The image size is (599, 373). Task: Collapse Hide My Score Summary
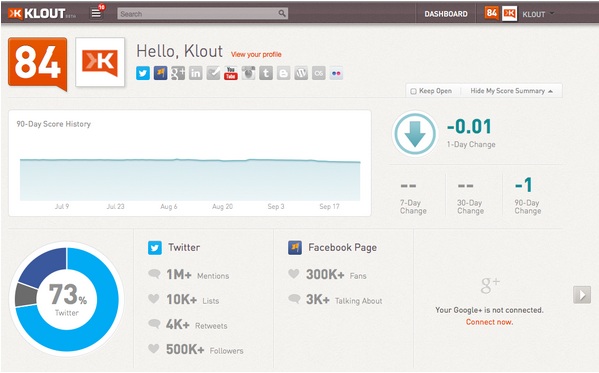click(512, 91)
